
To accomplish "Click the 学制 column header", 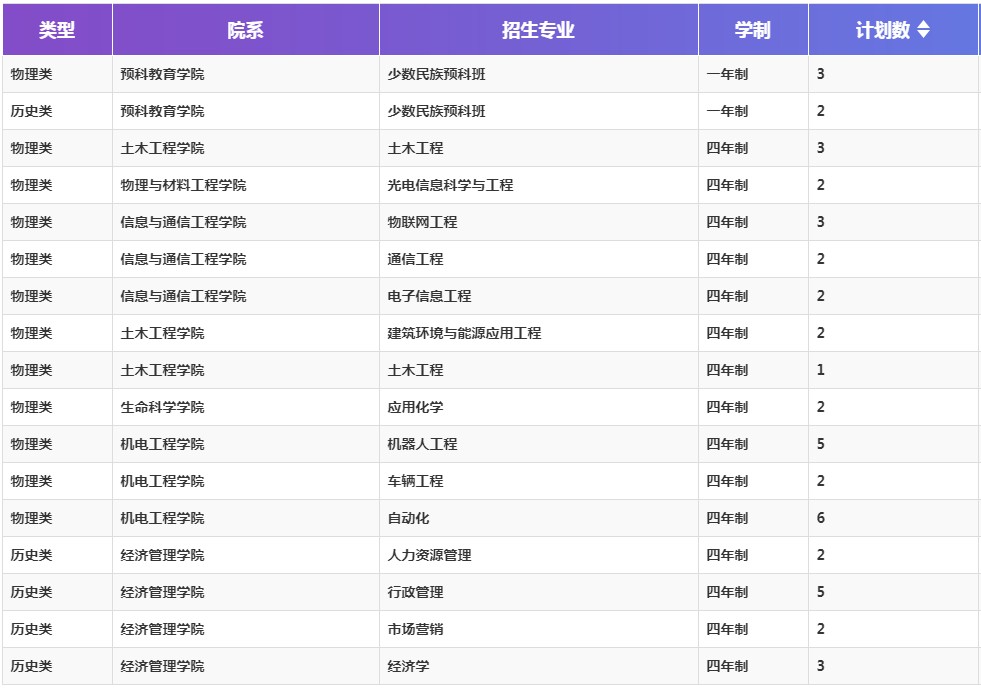I will click(752, 30).
